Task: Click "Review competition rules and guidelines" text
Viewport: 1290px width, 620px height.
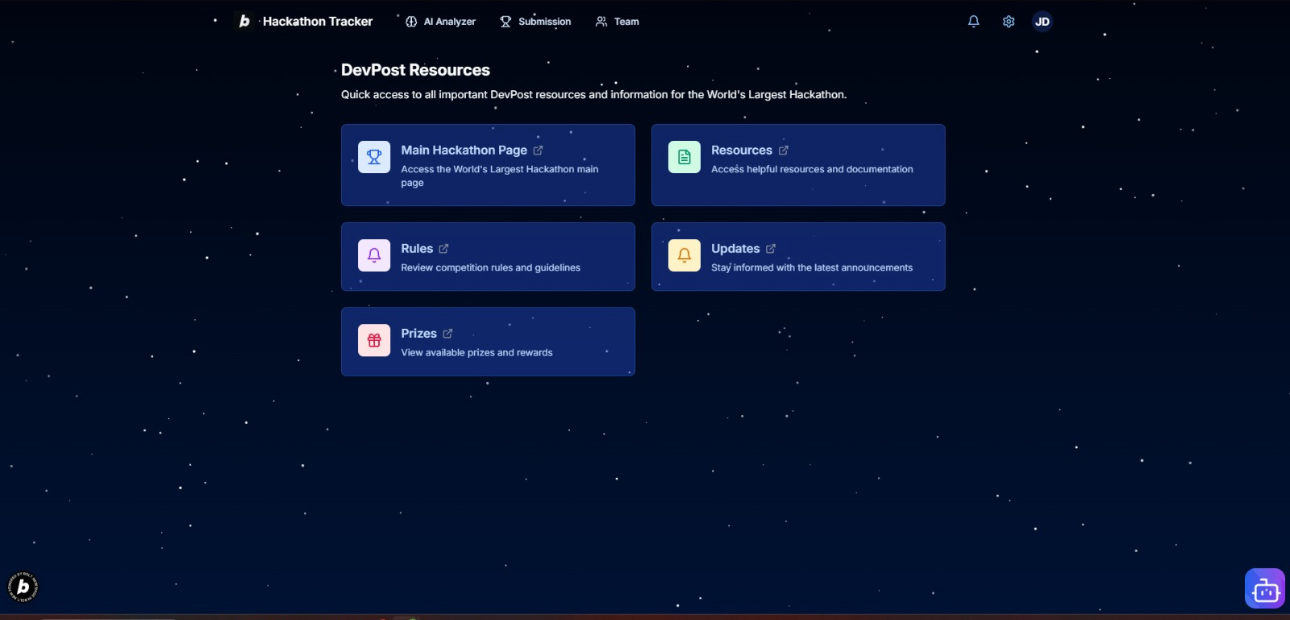Action: tap(490, 267)
